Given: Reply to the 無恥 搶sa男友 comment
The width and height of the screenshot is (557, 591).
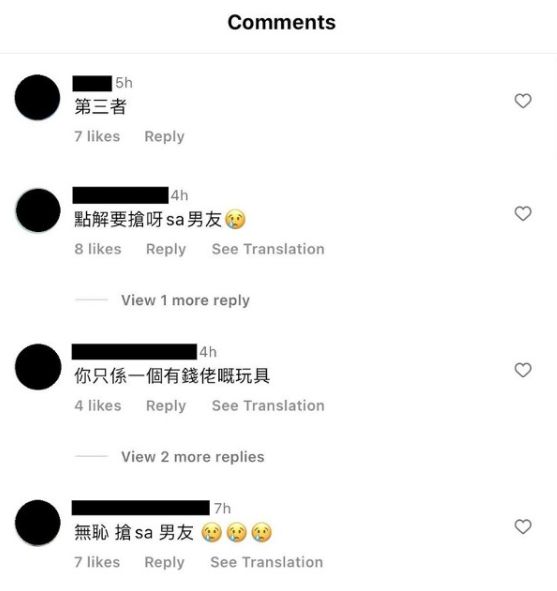Looking at the screenshot, I should (164, 562).
